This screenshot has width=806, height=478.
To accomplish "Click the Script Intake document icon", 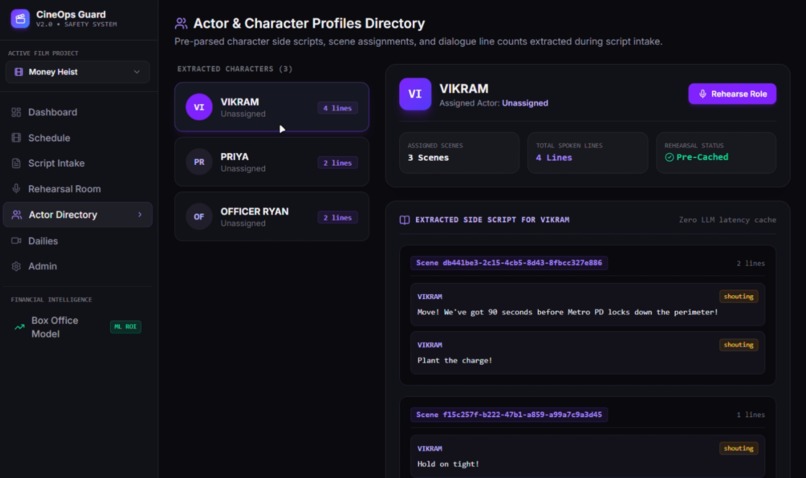I will point(16,163).
